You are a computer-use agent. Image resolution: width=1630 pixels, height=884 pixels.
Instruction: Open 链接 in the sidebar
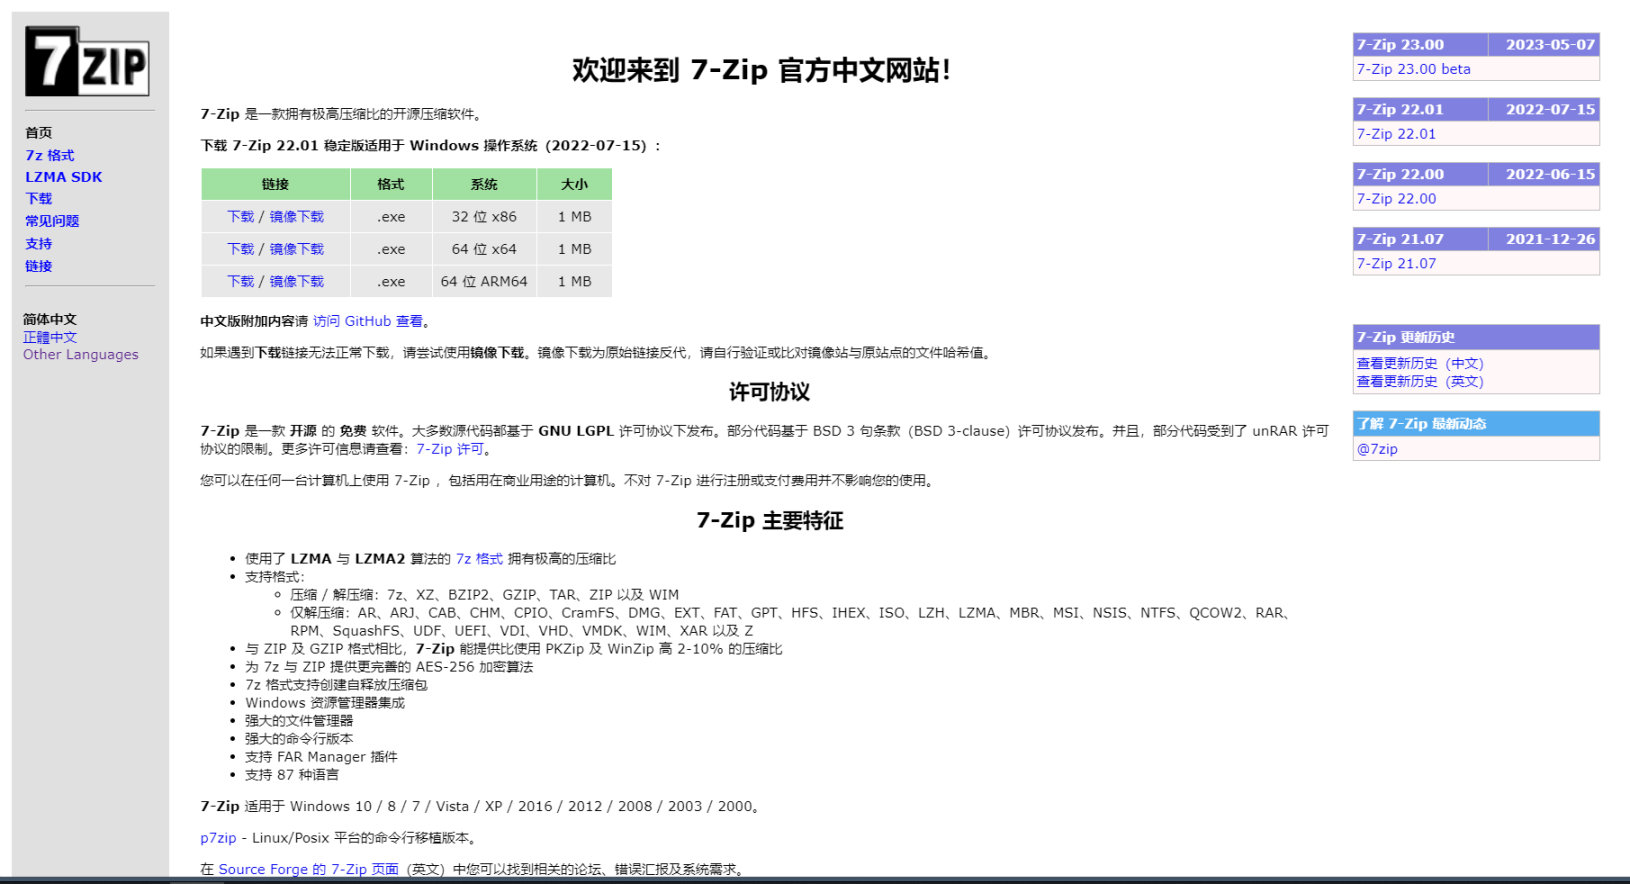point(39,266)
